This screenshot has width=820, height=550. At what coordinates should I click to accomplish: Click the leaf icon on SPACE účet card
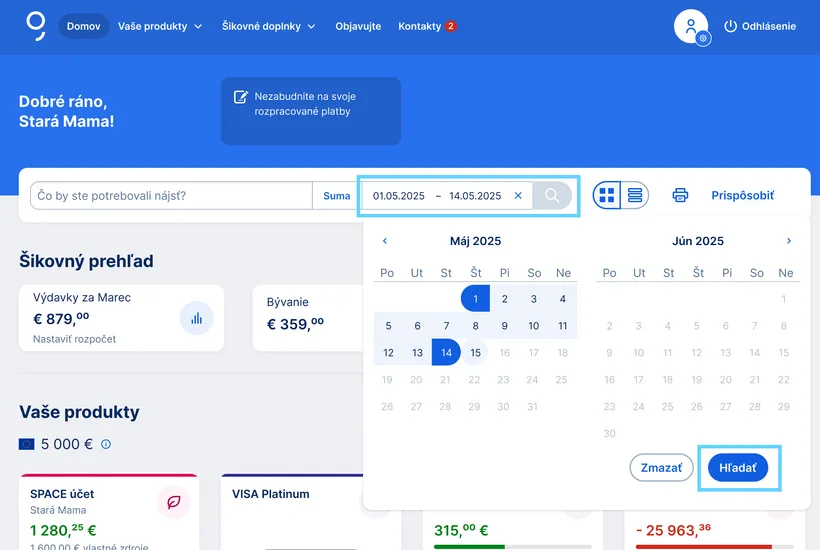(x=174, y=502)
